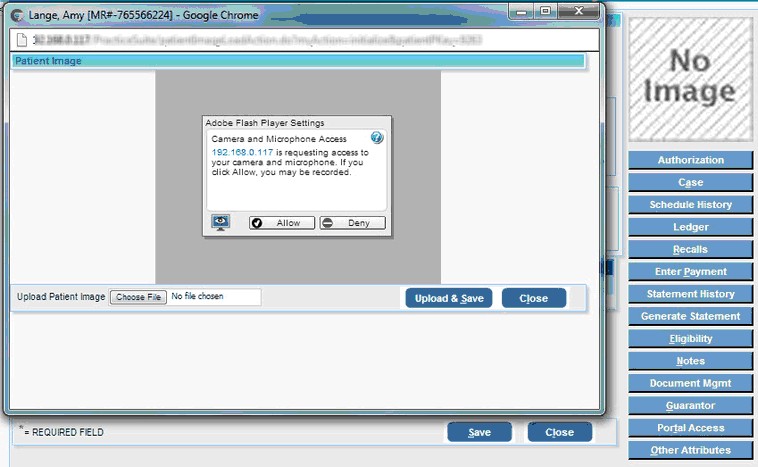Allow camera and microphone access
The height and width of the screenshot is (467, 758).
click(x=281, y=223)
